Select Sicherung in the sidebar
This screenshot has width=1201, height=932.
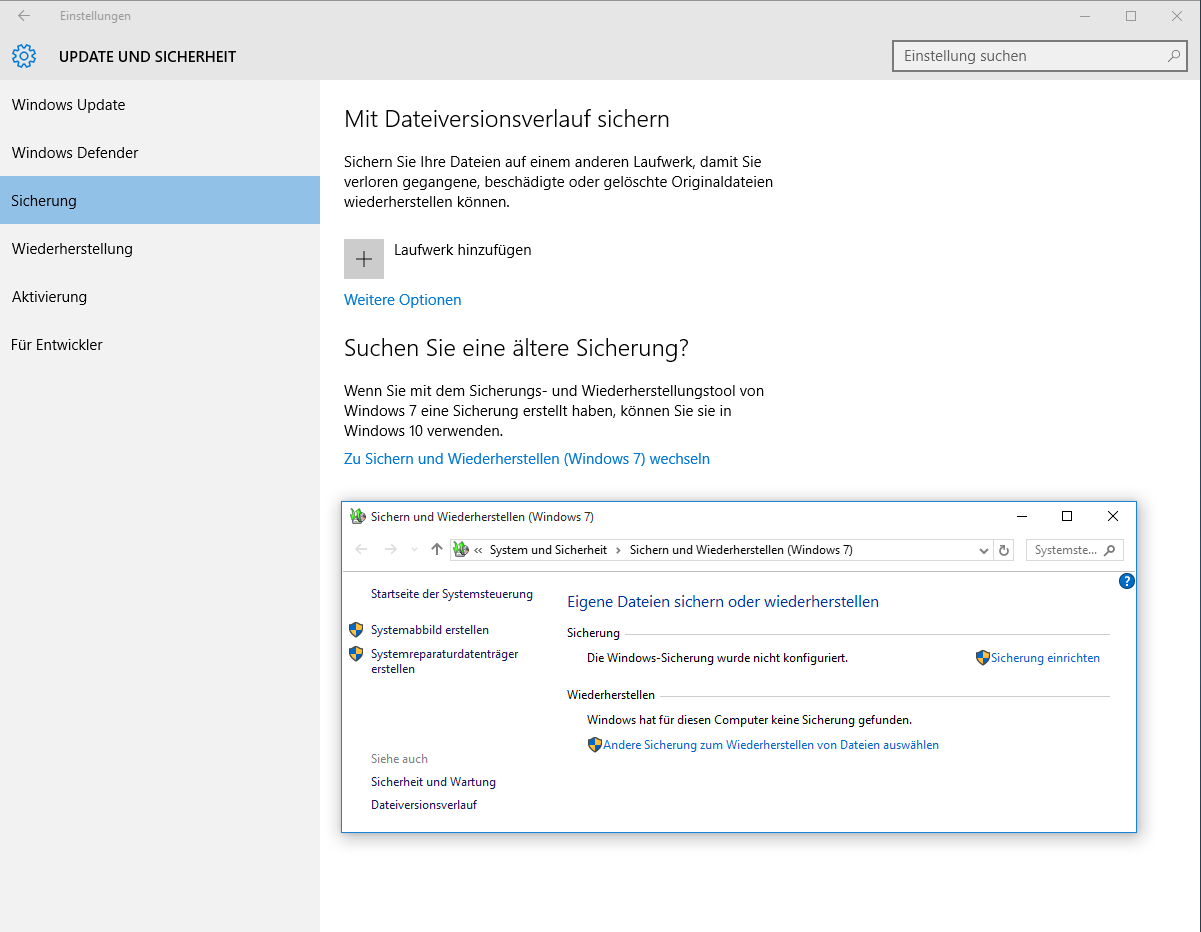click(160, 200)
